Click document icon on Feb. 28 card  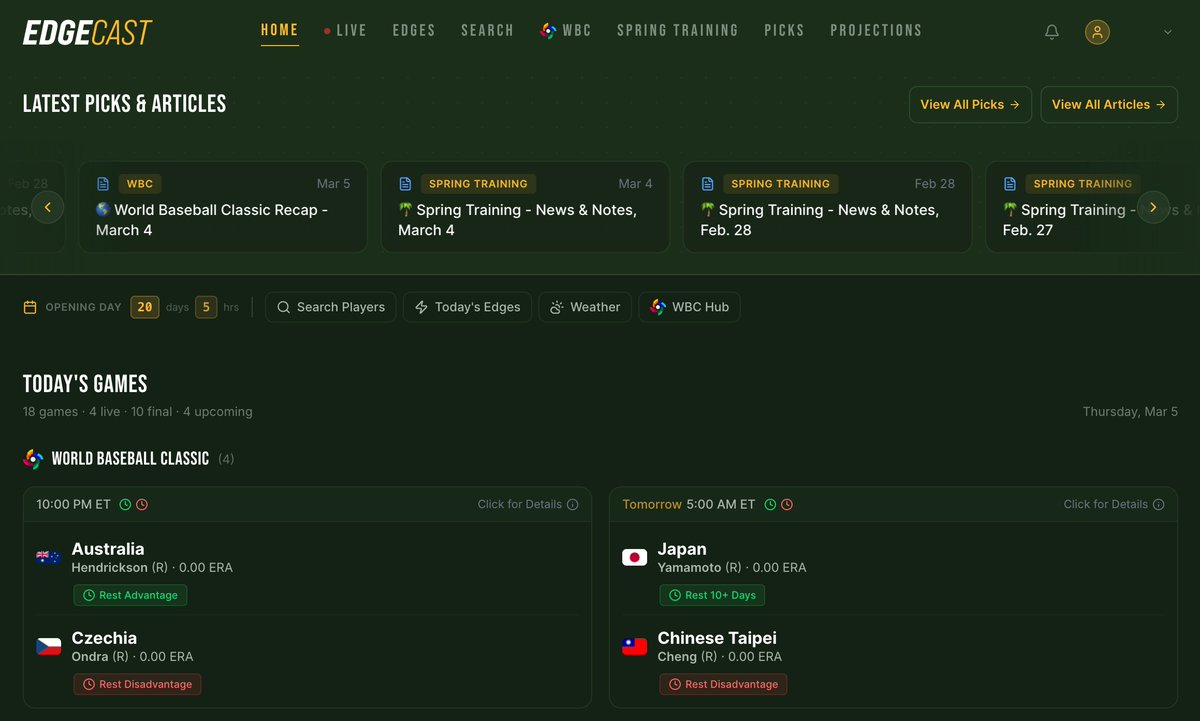(707, 184)
